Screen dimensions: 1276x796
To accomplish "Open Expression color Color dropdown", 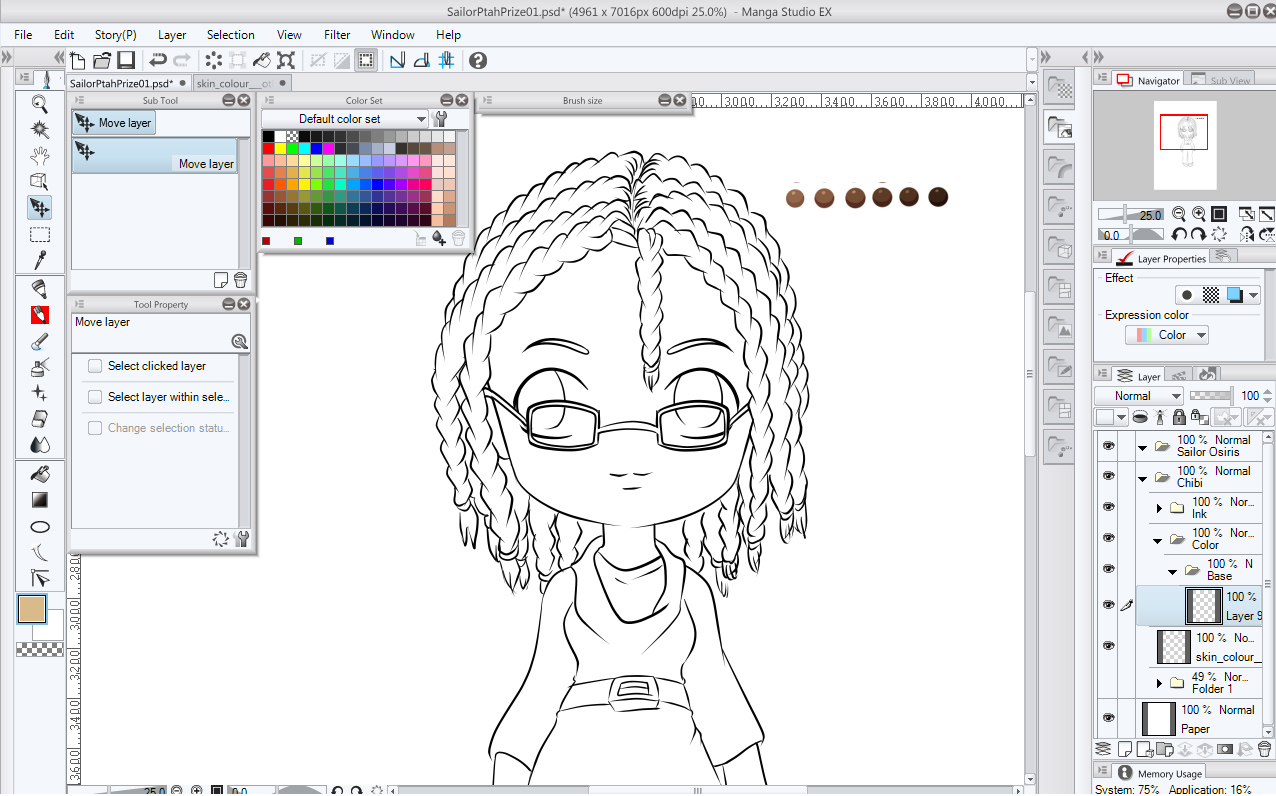I will (x=1167, y=335).
